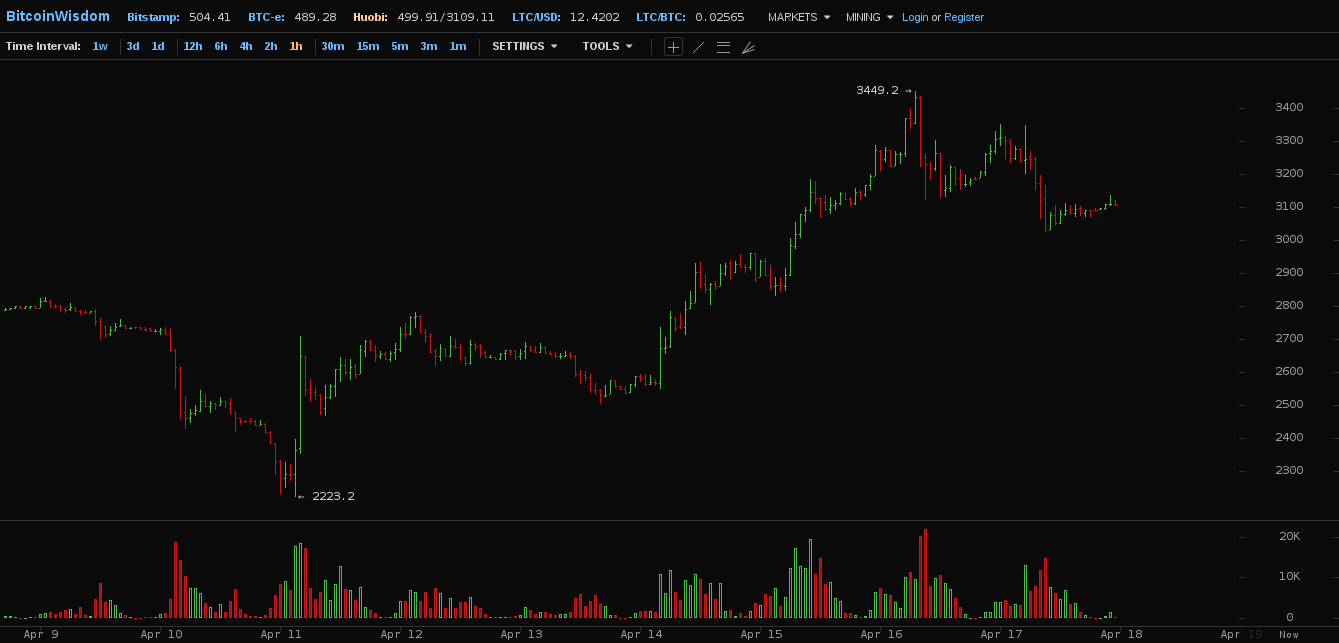Select the horizontal lines tool
This screenshot has width=1339, height=643.
723,47
